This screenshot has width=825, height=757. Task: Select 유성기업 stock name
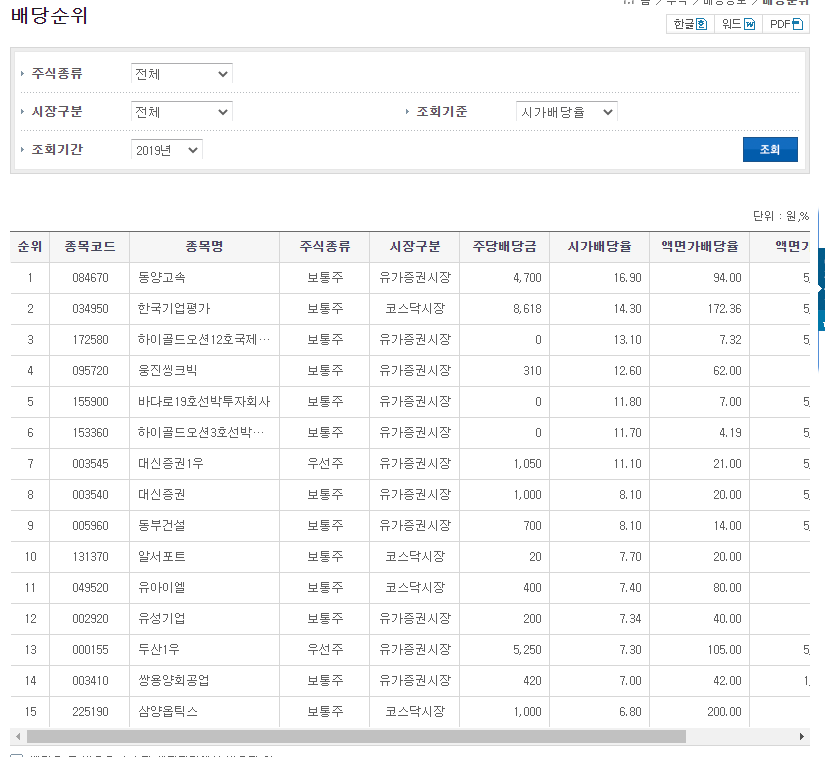(162, 619)
